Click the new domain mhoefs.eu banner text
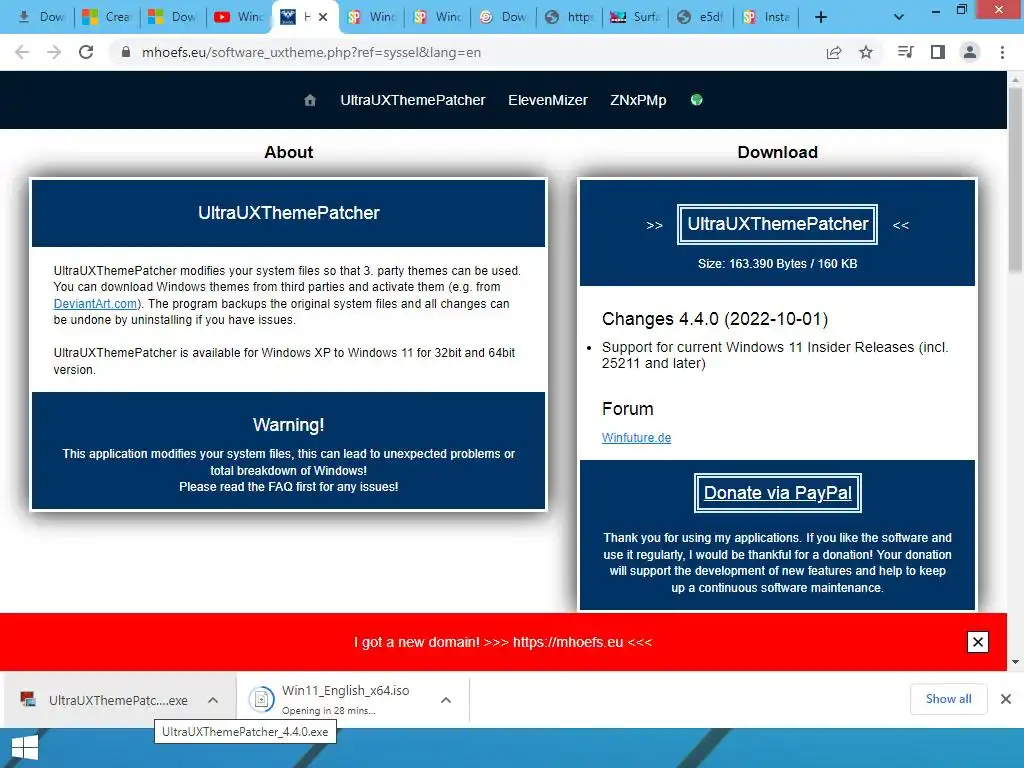This screenshot has height=768, width=1024. tap(503, 642)
